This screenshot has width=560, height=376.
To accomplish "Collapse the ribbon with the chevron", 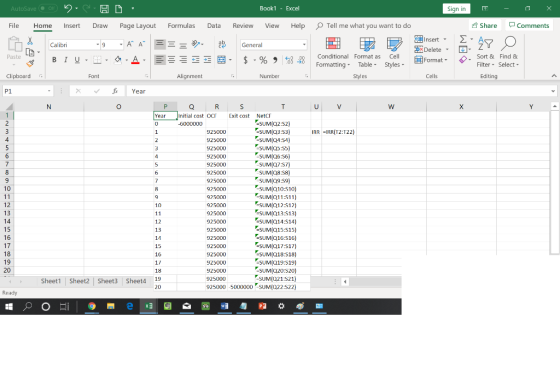I will point(554,76).
